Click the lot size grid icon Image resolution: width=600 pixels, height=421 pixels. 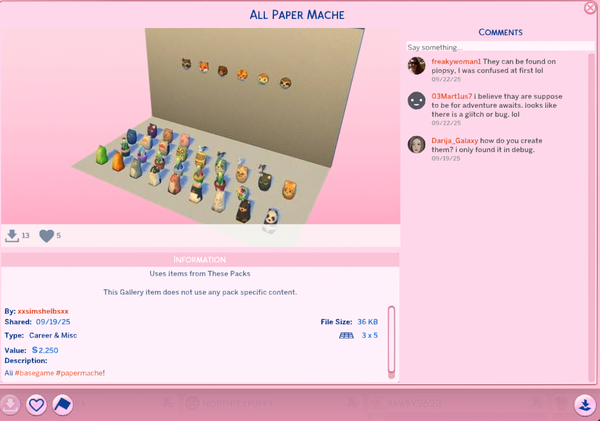[346, 336]
